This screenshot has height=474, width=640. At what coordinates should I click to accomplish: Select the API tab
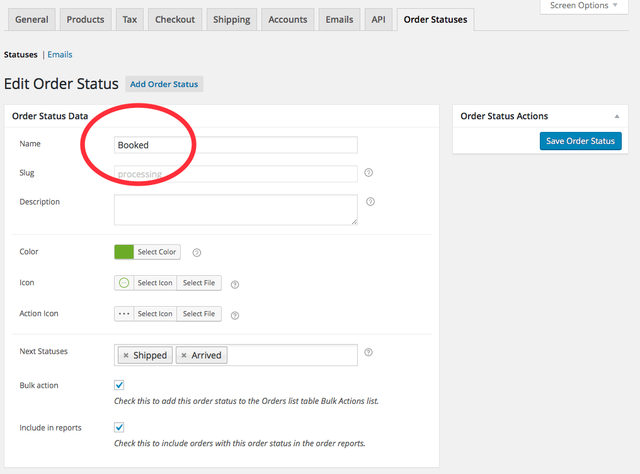pyautogui.click(x=378, y=20)
